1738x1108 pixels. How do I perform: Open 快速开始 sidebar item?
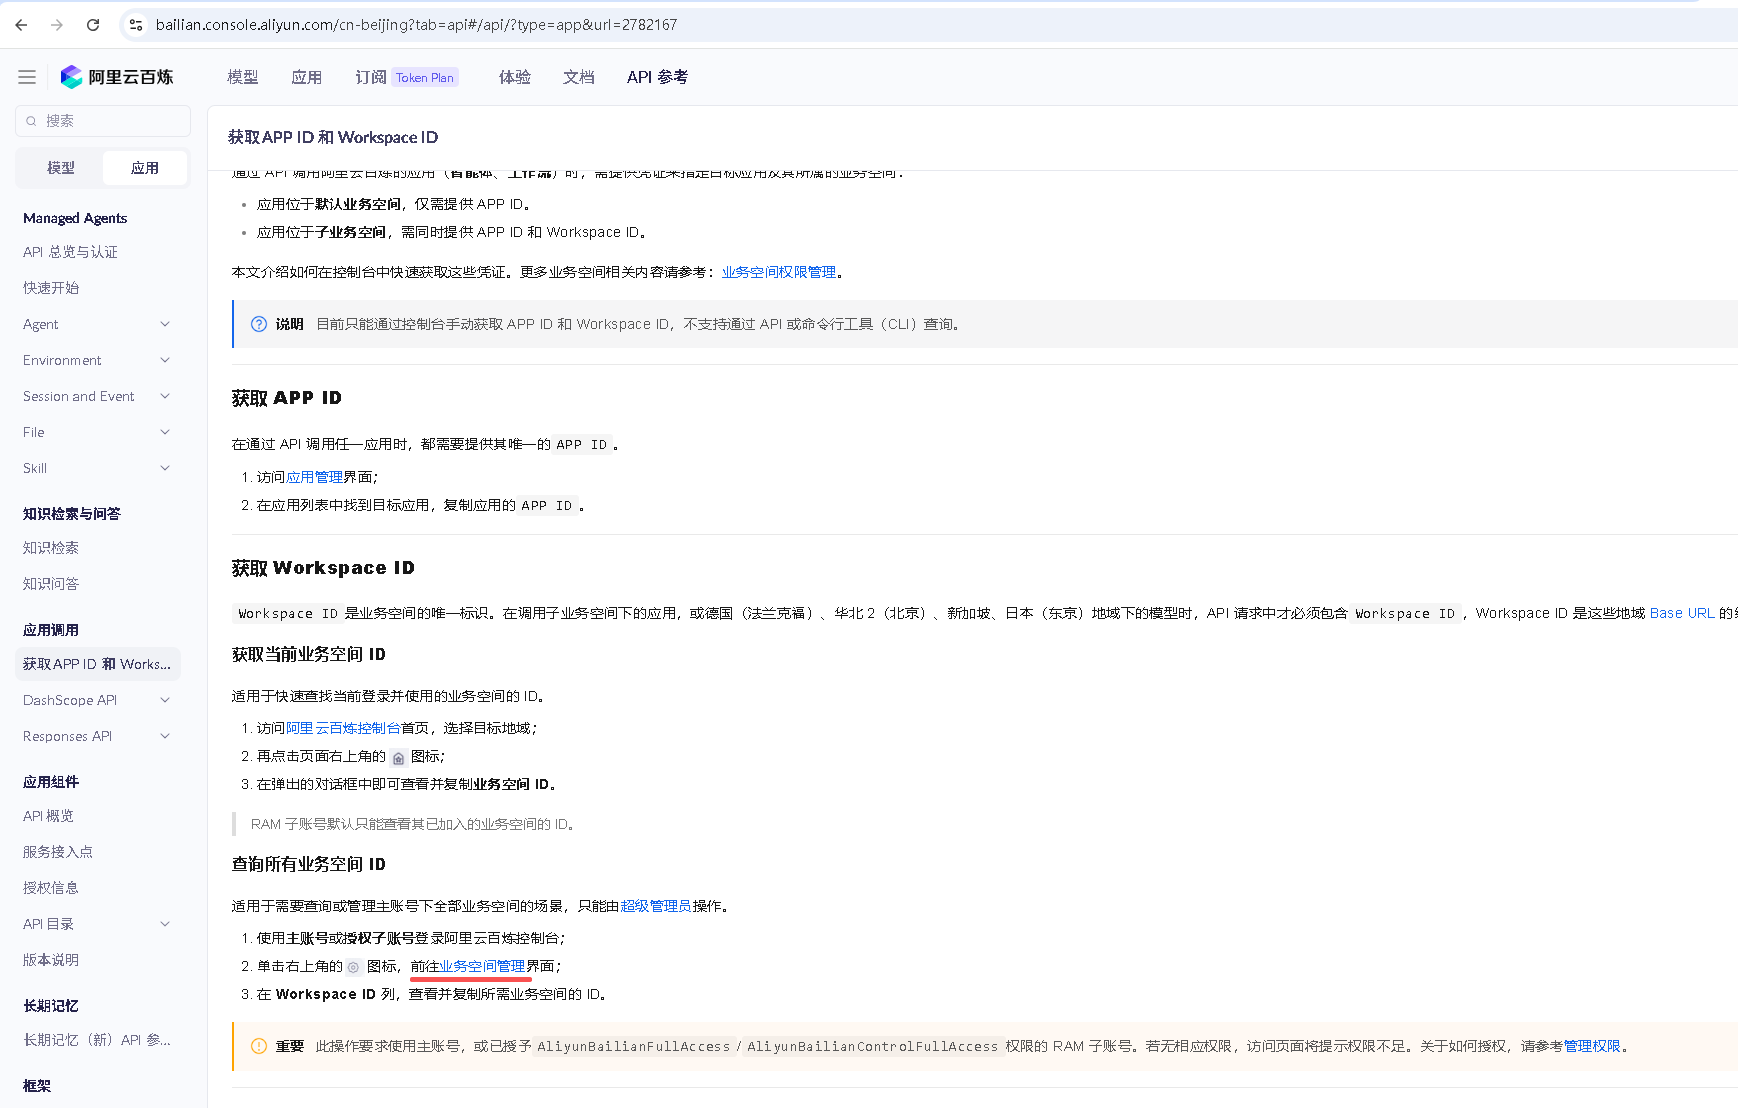tap(51, 288)
